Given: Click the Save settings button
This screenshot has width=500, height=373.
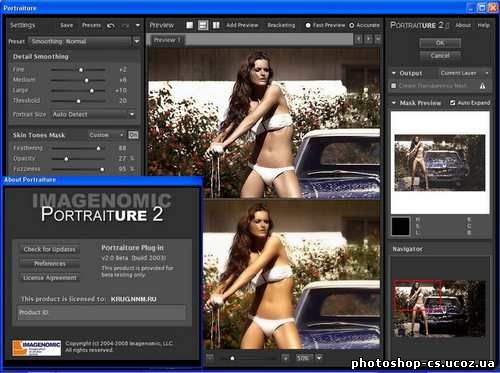Looking at the screenshot, I should click(66, 25).
